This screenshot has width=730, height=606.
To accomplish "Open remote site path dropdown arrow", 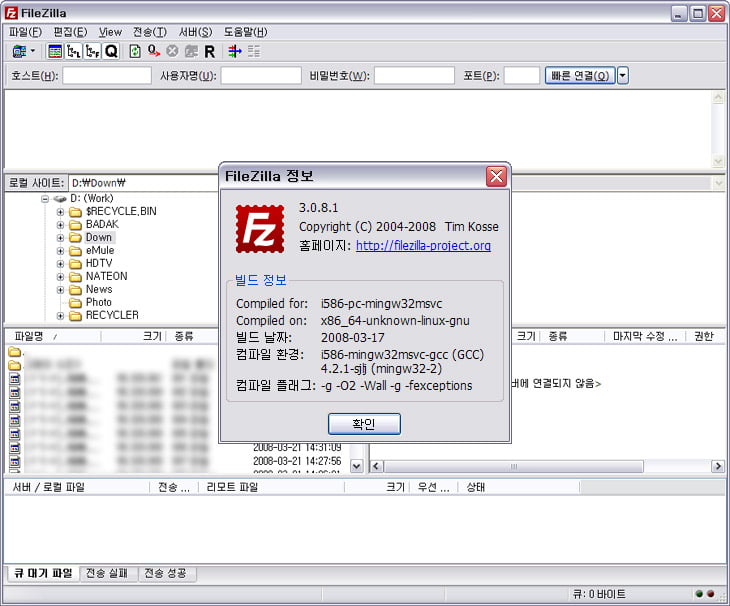I will click(x=717, y=183).
